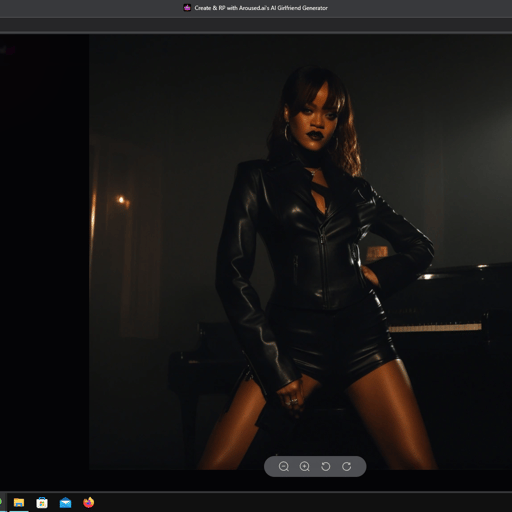
Task: Rotate the image counterclockwise
Action: [x=326, y=466]
